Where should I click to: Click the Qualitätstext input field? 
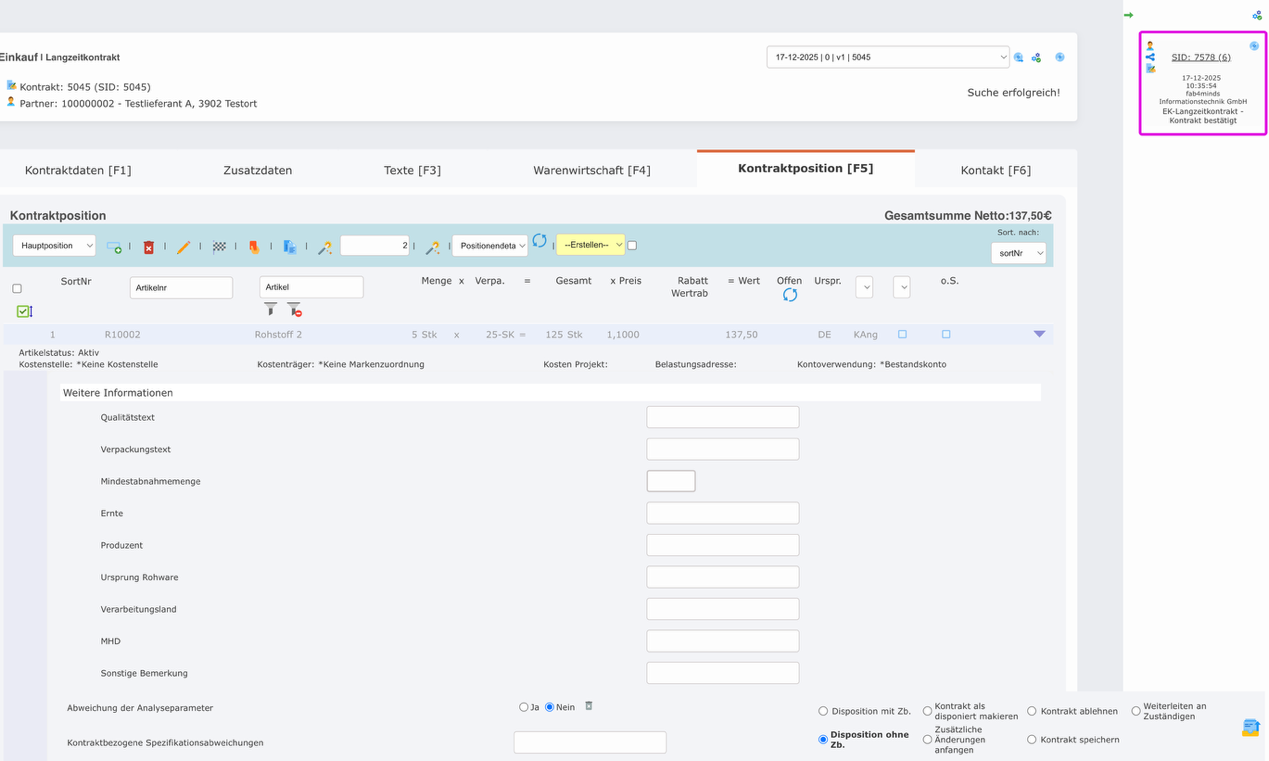(x=722, y=417)
